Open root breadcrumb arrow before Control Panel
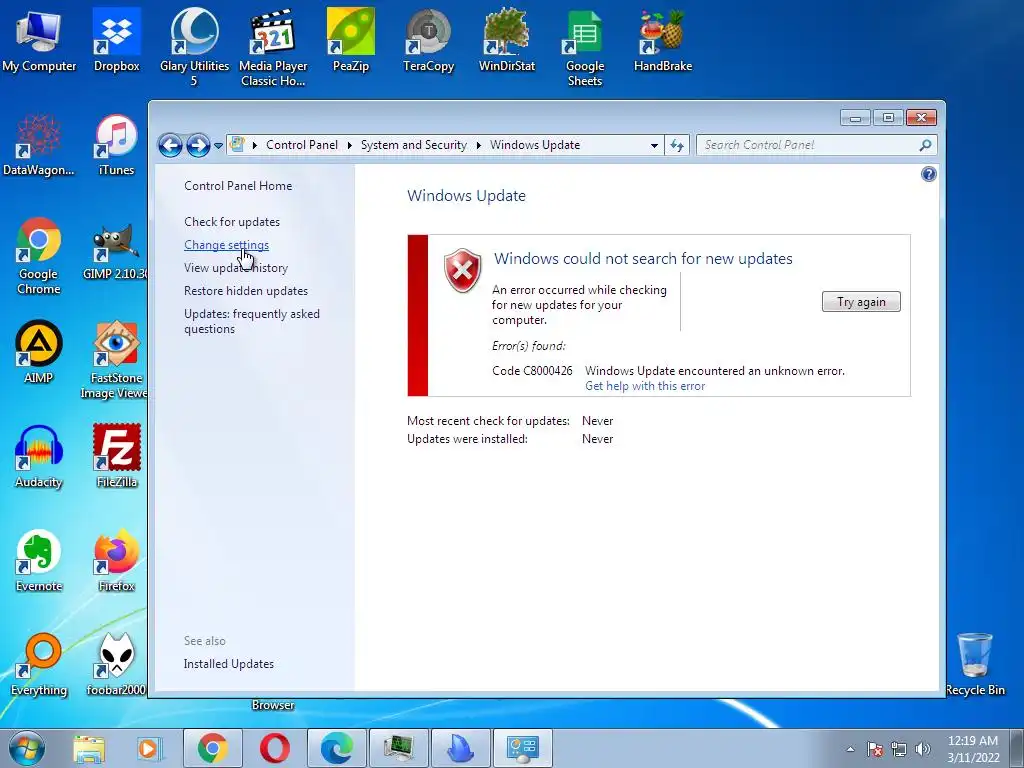This screenshot has height=768, width=1024. pos(255,145)
